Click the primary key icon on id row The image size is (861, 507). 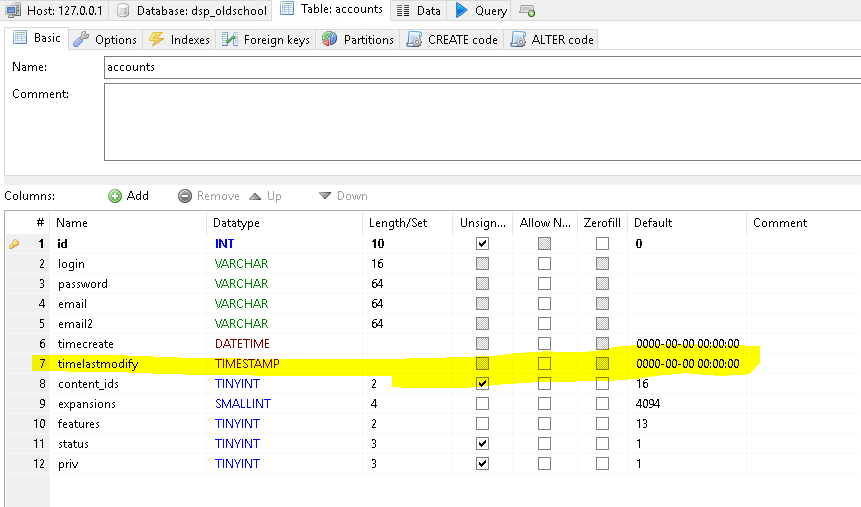pos(14,244)
